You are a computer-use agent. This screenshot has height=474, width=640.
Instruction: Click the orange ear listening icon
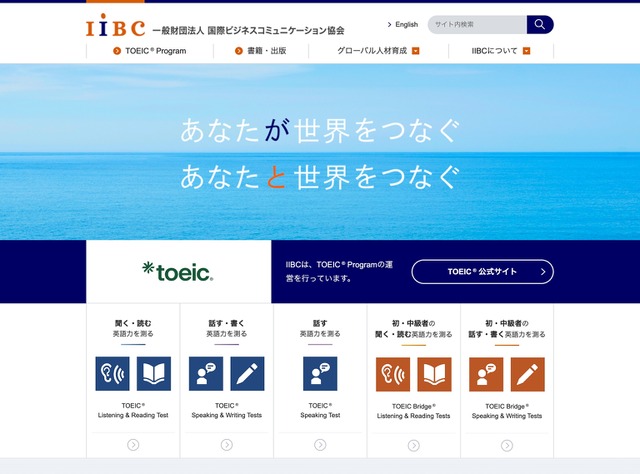point(393,374)
